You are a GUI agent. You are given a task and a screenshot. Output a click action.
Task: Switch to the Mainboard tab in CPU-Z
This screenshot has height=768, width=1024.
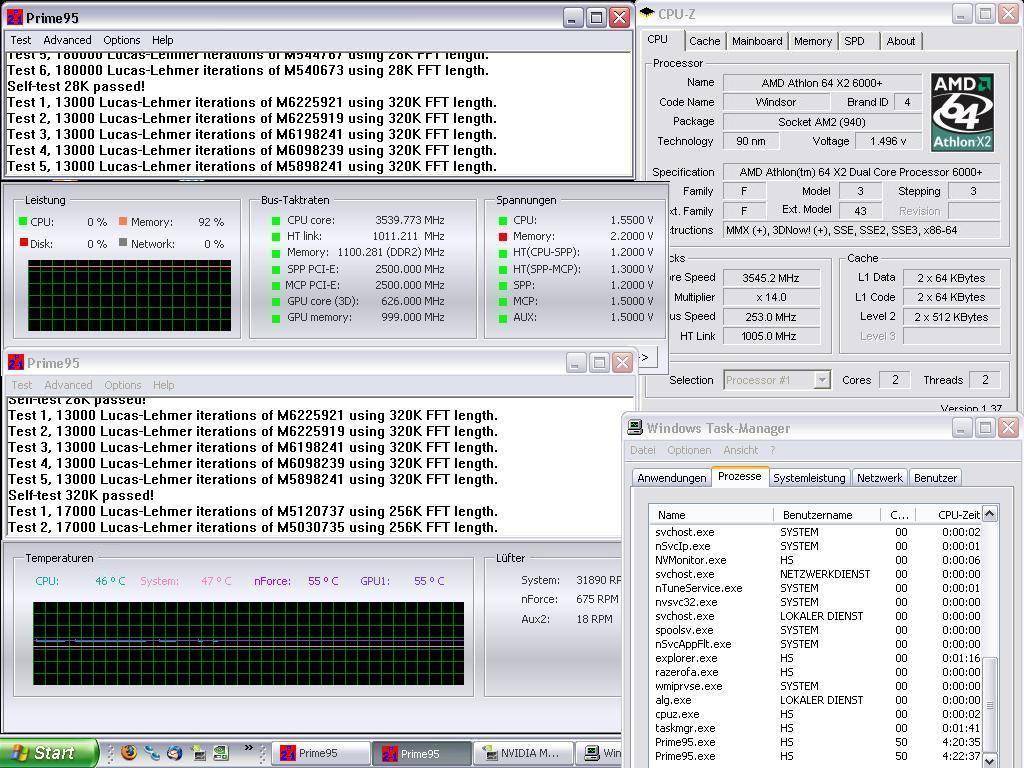757,41
